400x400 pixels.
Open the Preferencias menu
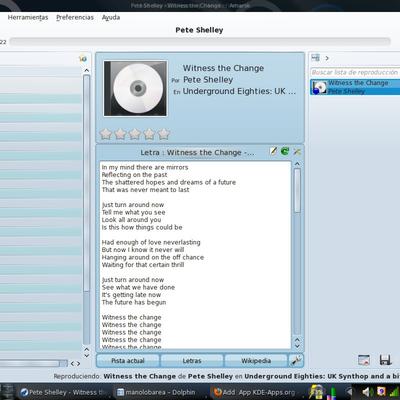coord(75,17)
